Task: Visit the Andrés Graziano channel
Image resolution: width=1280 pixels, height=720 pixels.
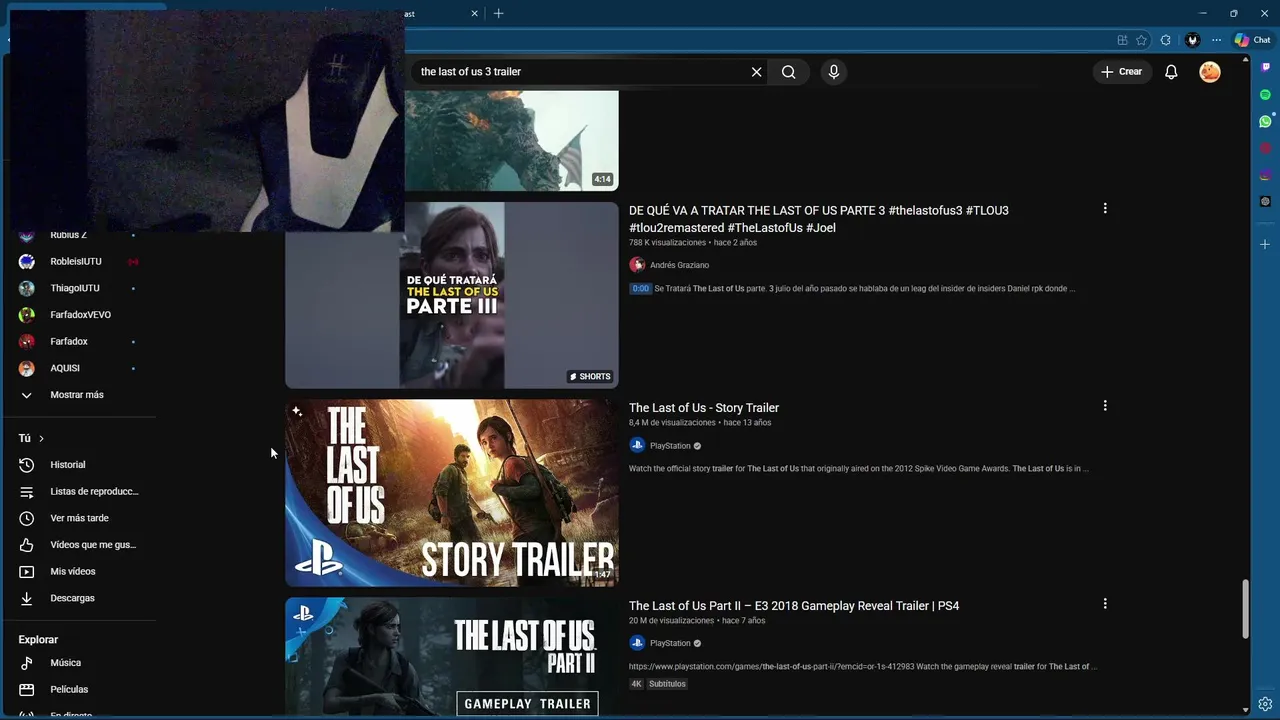Action: coord(679,265)
